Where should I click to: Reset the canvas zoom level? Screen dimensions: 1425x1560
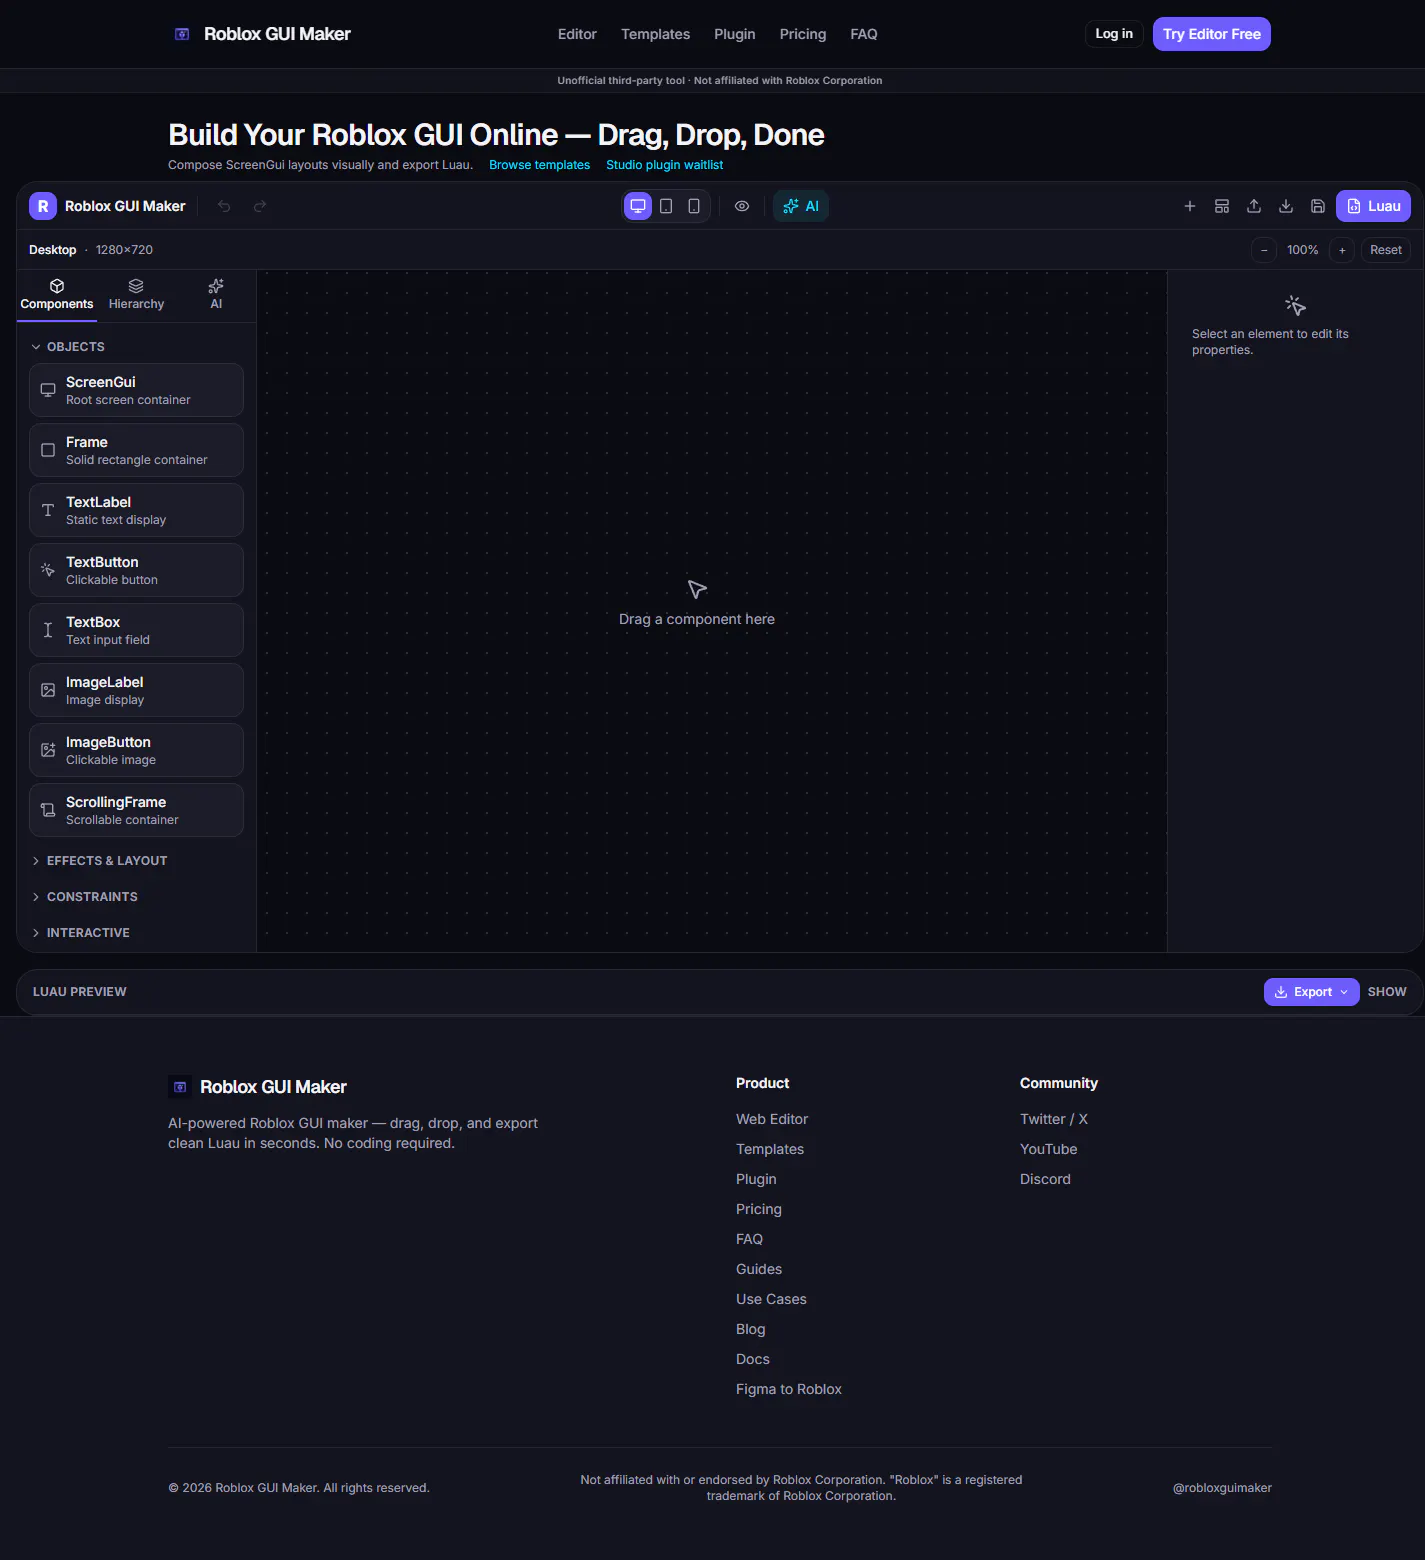pos(1386,250)
